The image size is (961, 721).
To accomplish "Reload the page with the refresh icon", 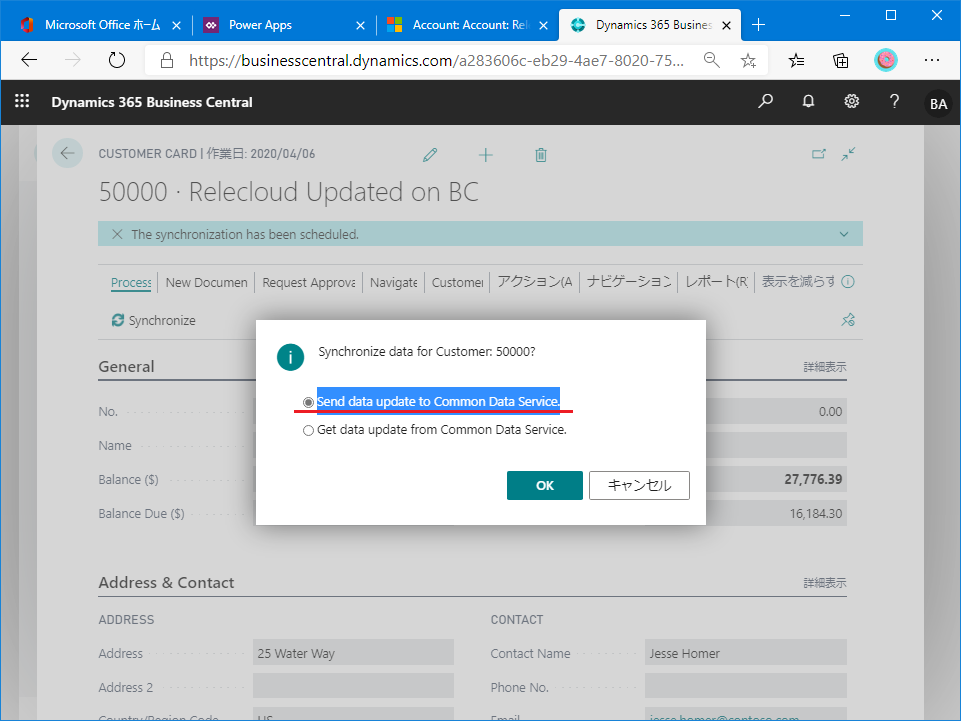I will [116, 60].
